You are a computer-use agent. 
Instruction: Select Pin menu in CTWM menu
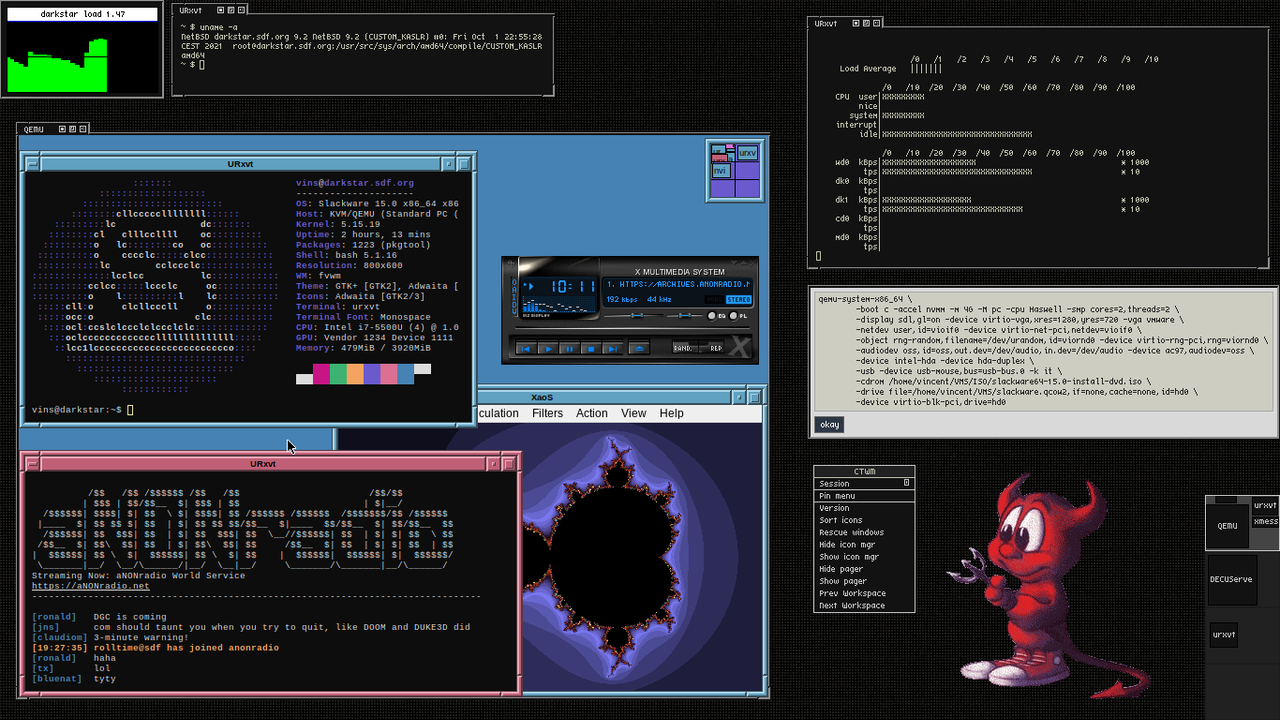(x=864, y=495)
